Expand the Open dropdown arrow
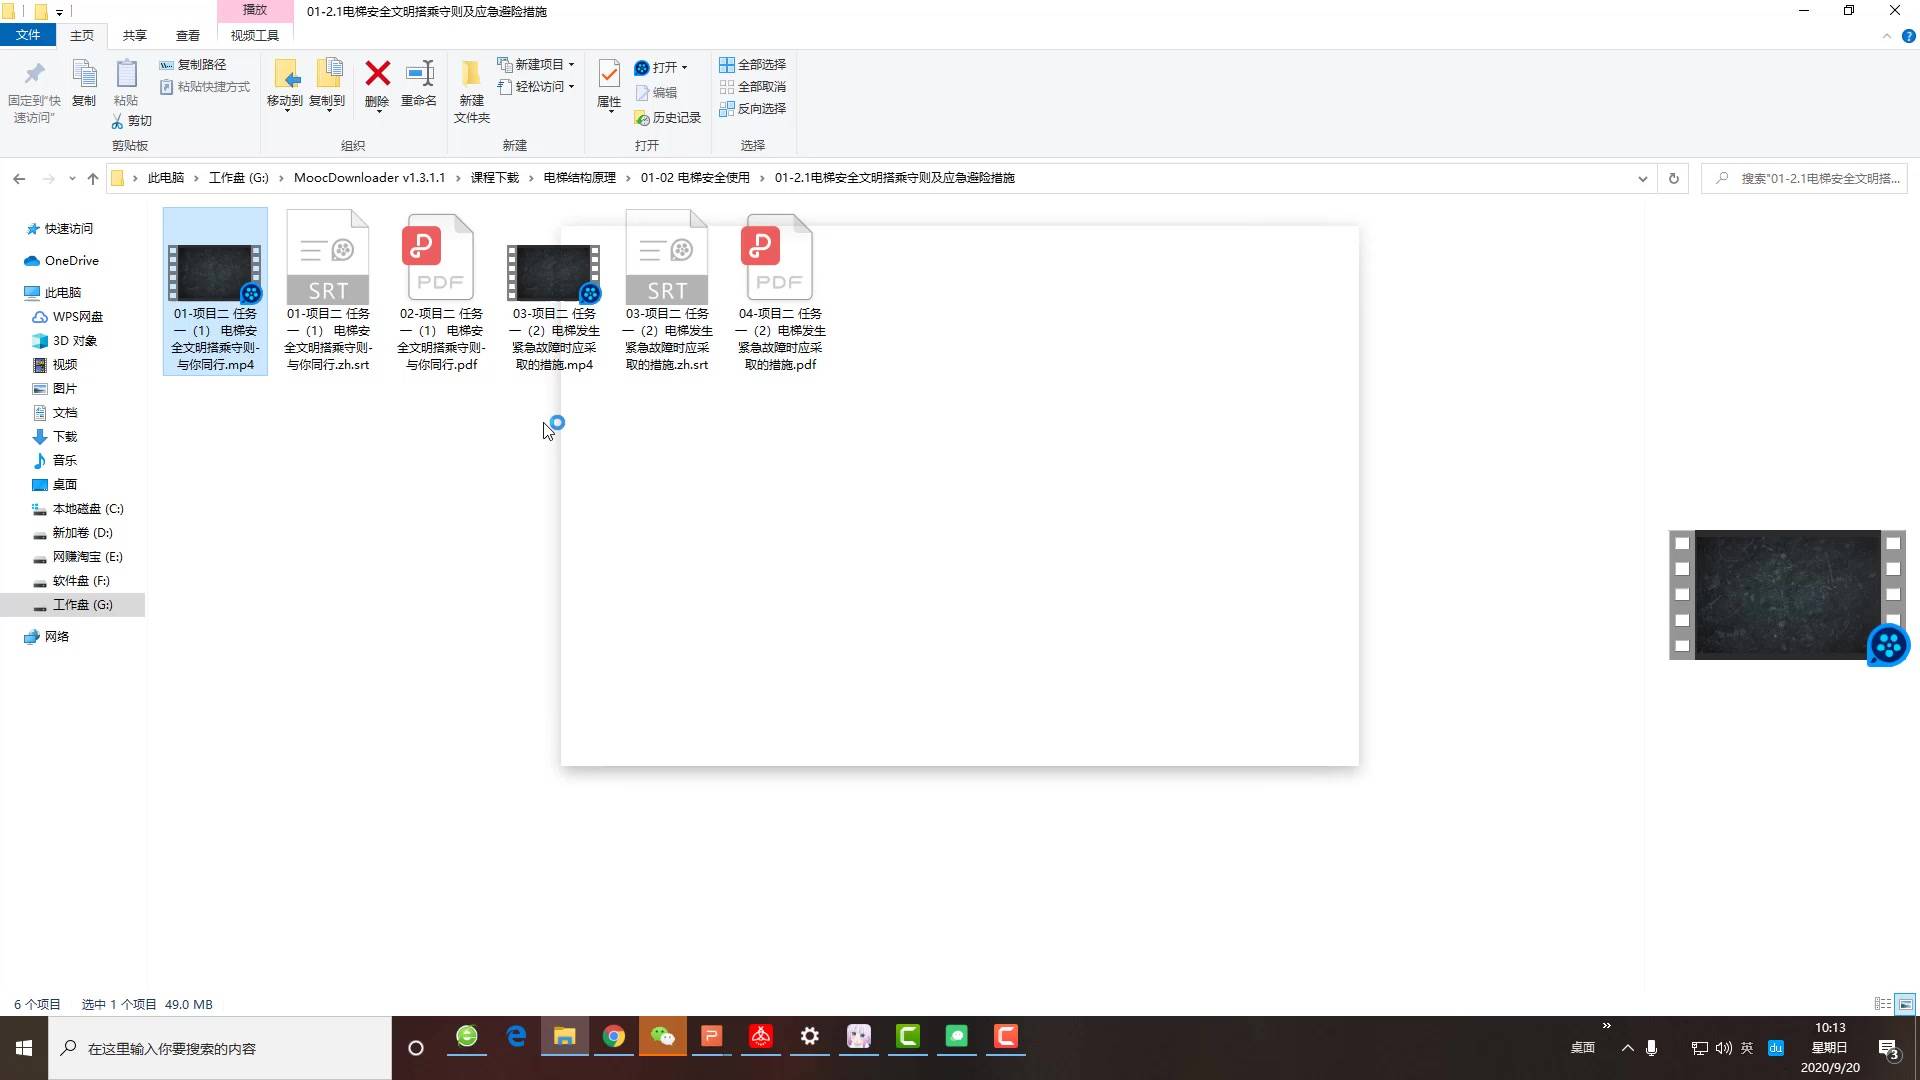Image resolution: width=1920 pixels, height=1080 pixels. (x=685, y=68)
